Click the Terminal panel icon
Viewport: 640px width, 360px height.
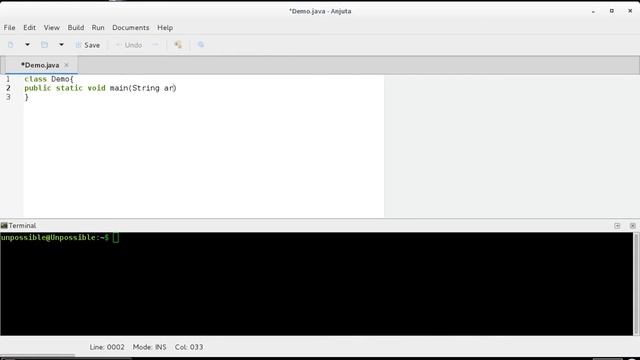click(4, 225)
